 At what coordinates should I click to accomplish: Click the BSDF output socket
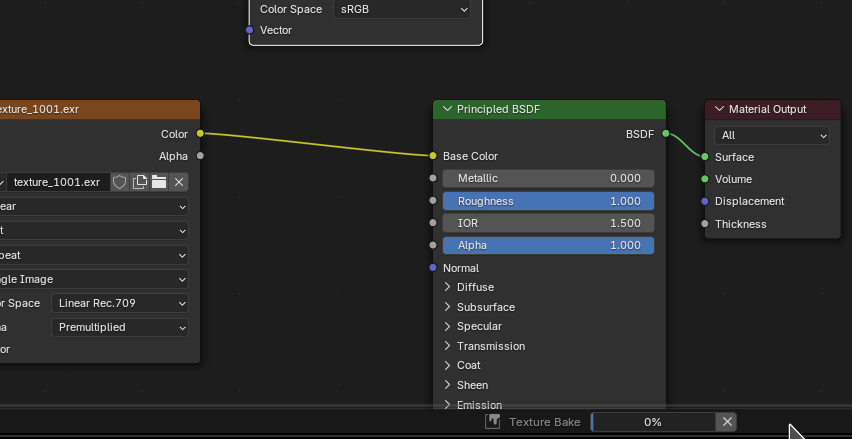pyautogui.click(x=666, y=133)
